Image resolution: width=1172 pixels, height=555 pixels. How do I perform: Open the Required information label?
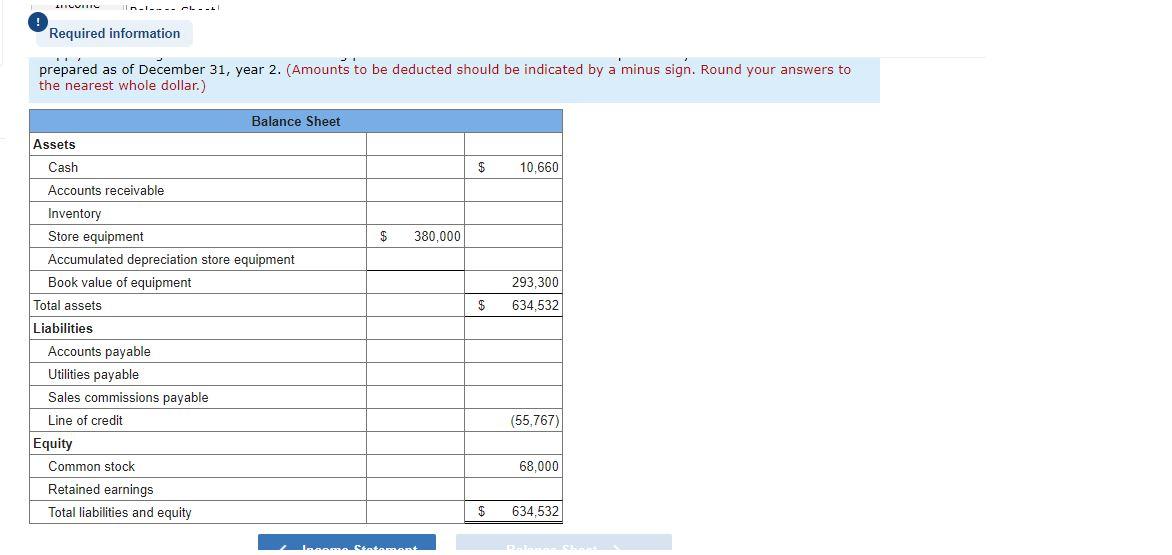[114, 34]
